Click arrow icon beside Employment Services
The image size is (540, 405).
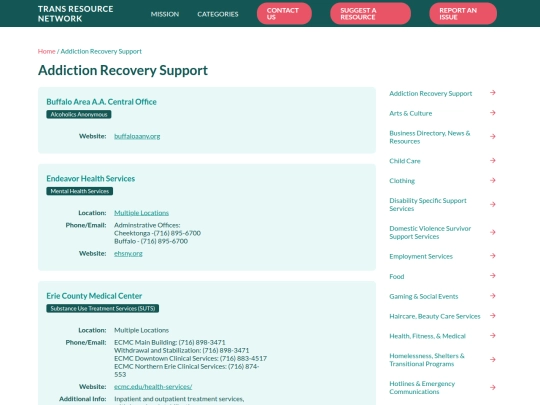coord(493,256)
